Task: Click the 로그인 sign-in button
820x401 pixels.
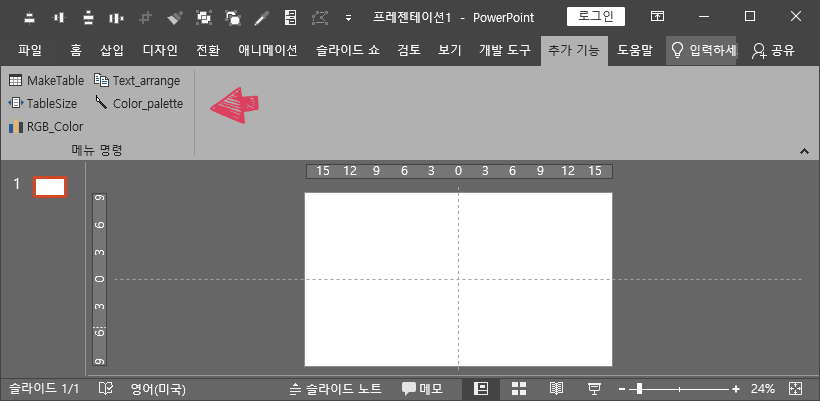Action: (x=596, y=16)
